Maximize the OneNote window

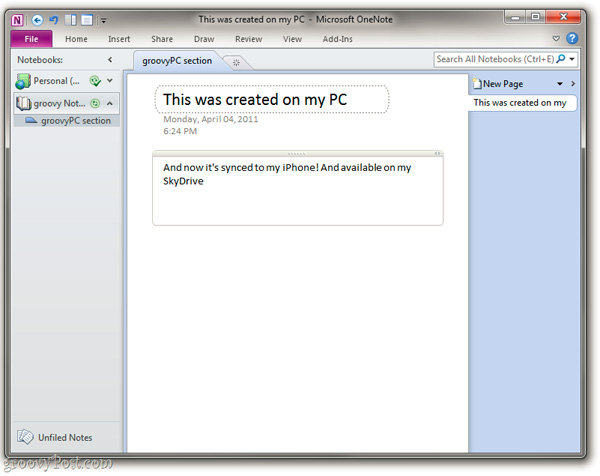[535, 17]
